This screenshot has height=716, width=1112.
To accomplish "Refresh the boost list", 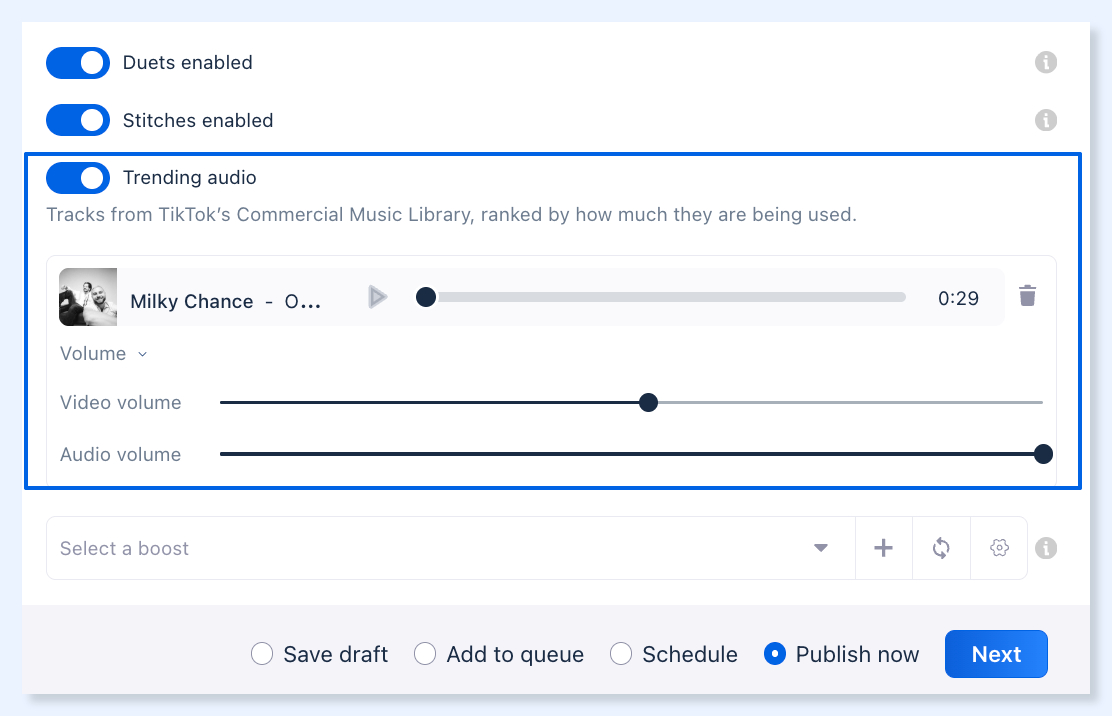I will 941,548.
